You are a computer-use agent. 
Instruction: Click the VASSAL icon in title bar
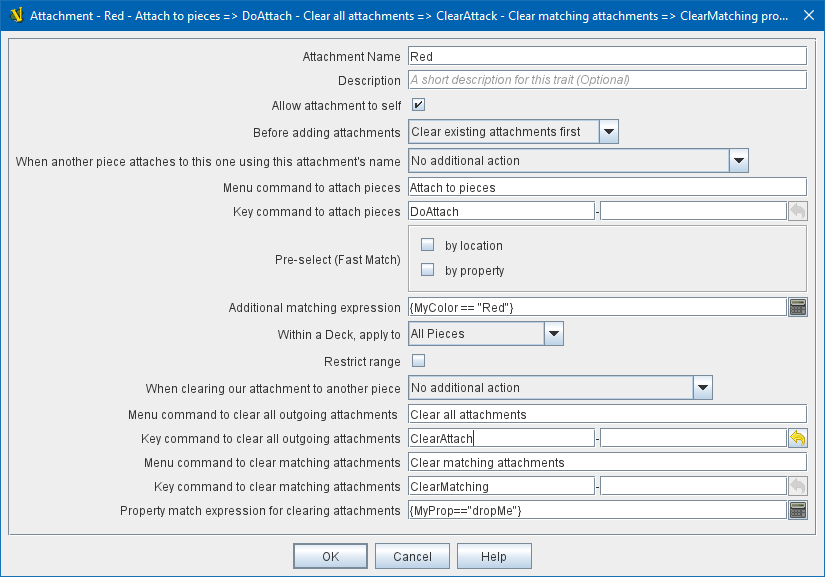coord(15,15)
